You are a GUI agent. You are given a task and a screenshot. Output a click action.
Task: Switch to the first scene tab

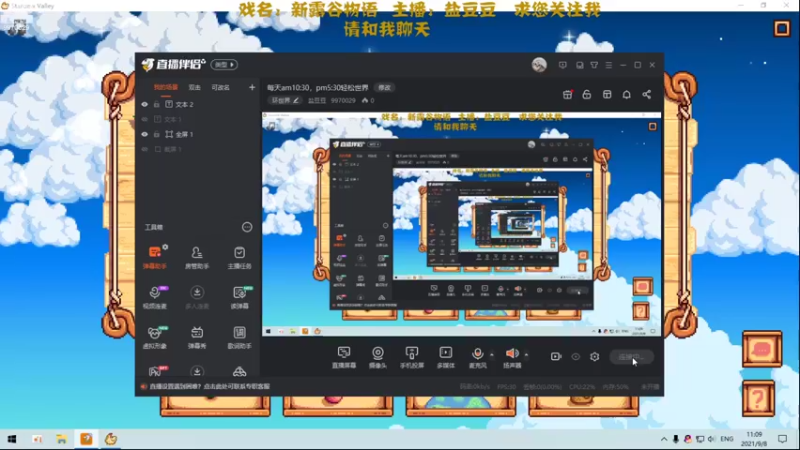point(166,87)
